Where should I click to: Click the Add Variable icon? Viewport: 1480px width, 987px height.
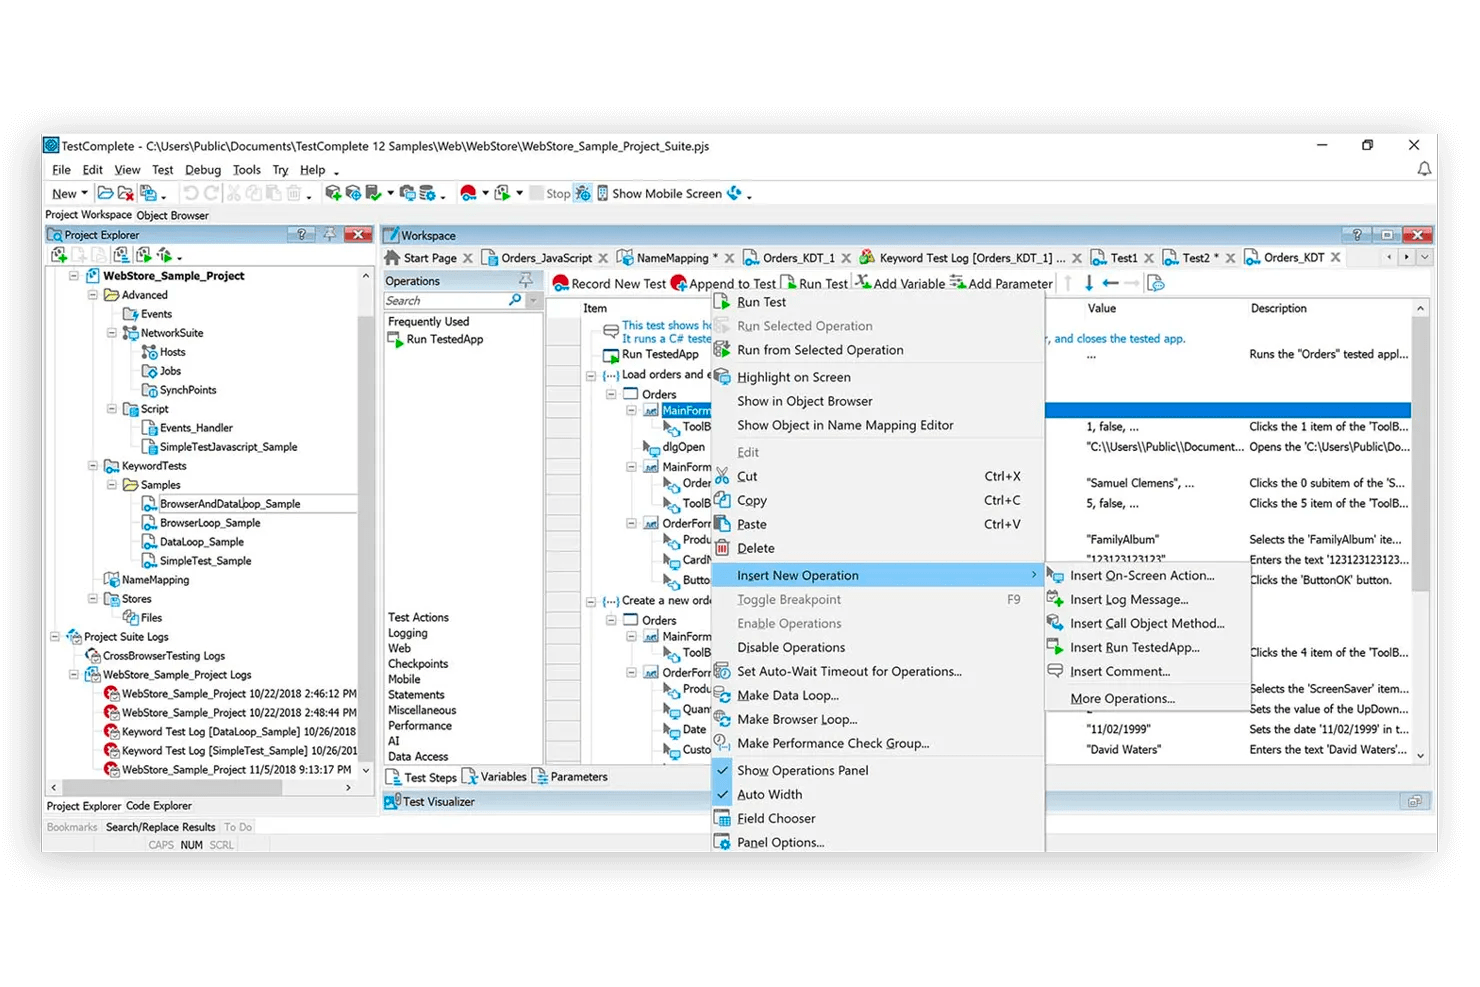click(862, 283)
